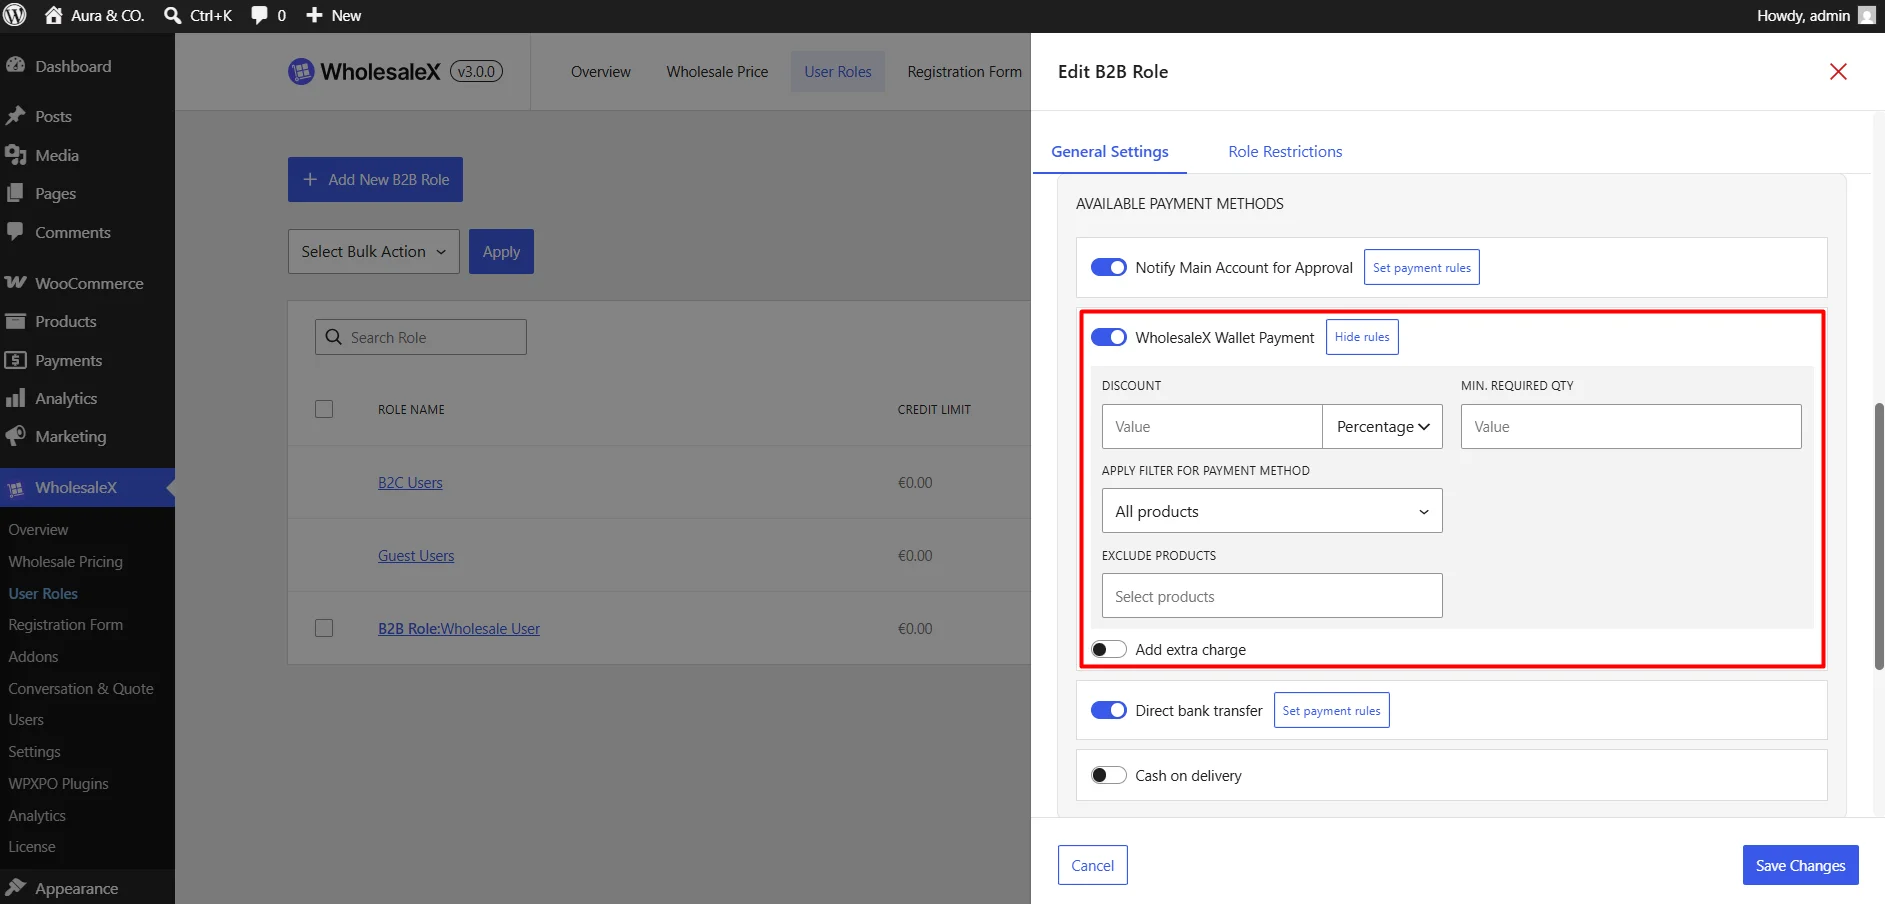Open the All products filter dropdown
The width and height of the screenshot is (1885, 904).
tap(1272, 511)
